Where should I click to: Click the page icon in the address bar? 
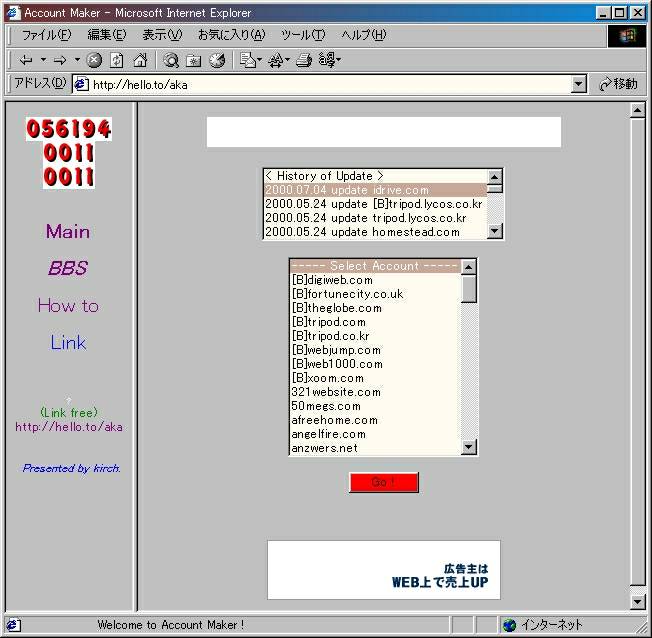[81, 84]
